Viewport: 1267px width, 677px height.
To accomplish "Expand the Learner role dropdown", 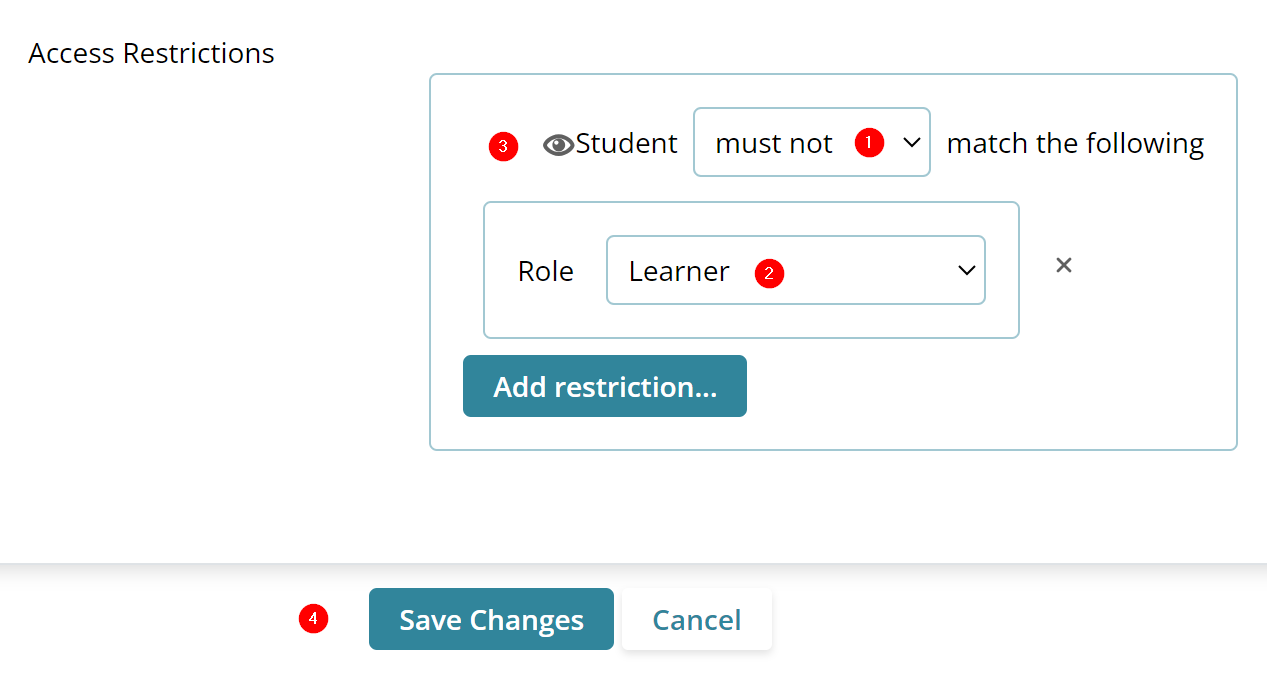I will tap(795, 271).
